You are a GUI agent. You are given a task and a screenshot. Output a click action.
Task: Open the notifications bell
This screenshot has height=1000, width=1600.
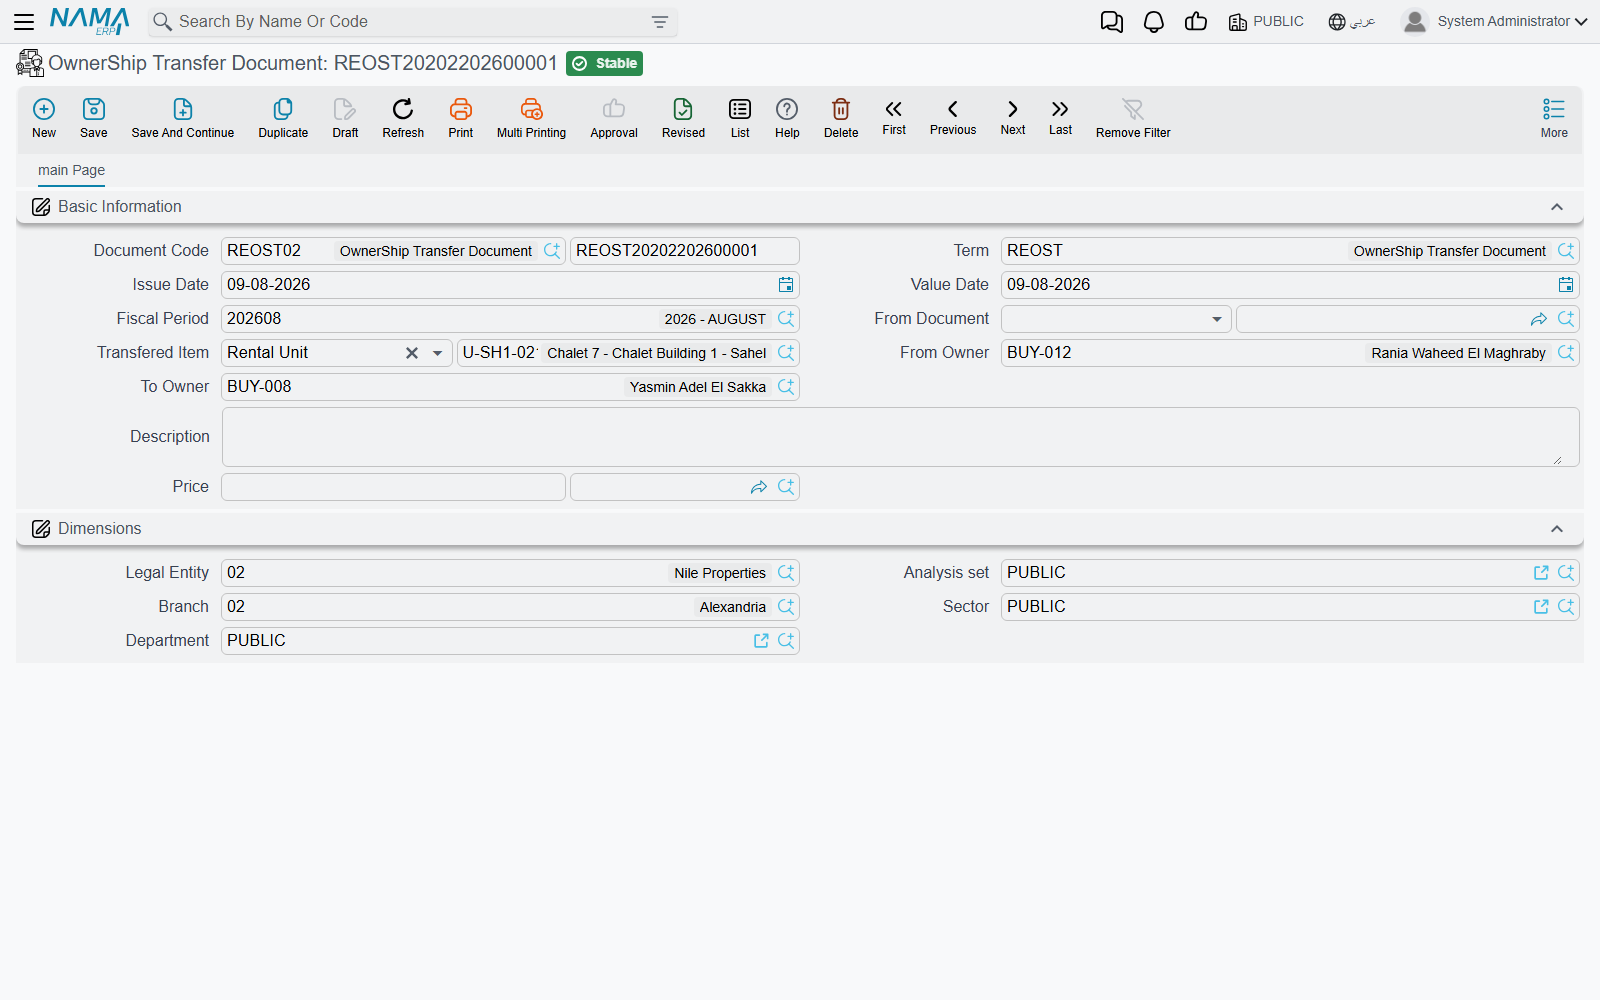coord(1154,22)
